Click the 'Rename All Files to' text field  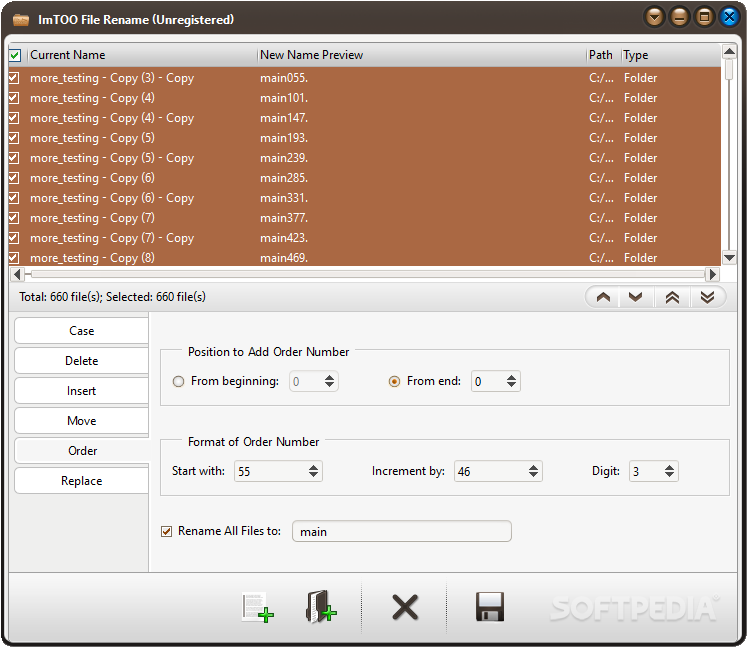pyautogui.click(x=402, y=531)
